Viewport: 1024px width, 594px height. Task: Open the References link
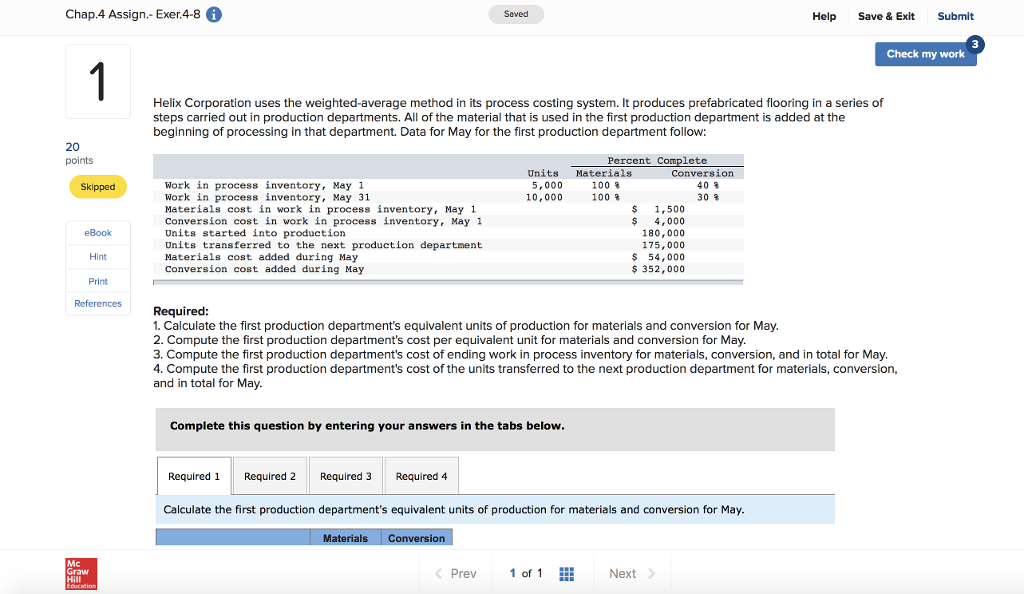click(x=97, y=303)
